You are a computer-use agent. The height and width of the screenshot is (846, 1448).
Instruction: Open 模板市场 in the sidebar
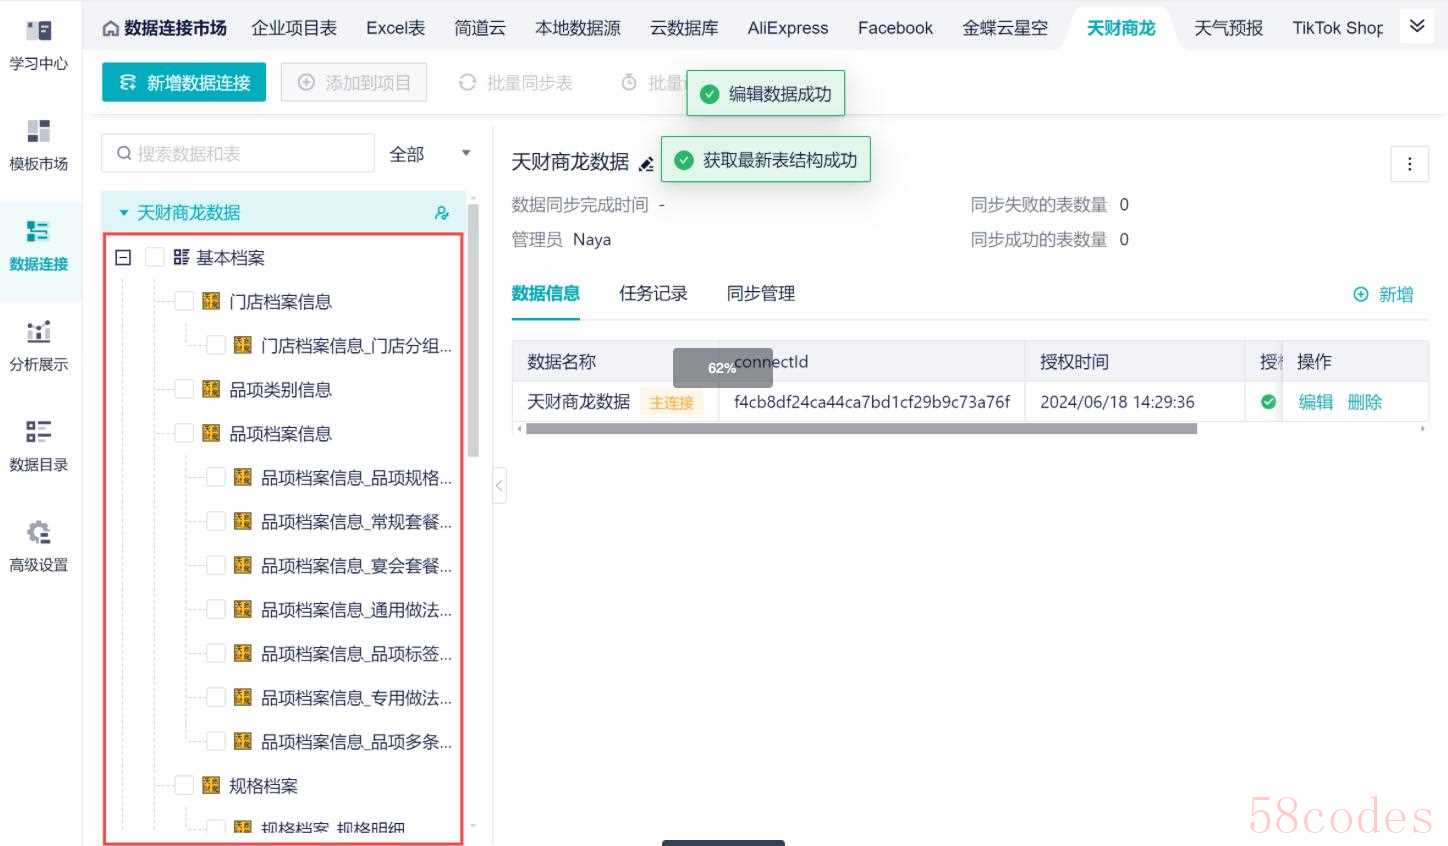[x=39, y=145]
